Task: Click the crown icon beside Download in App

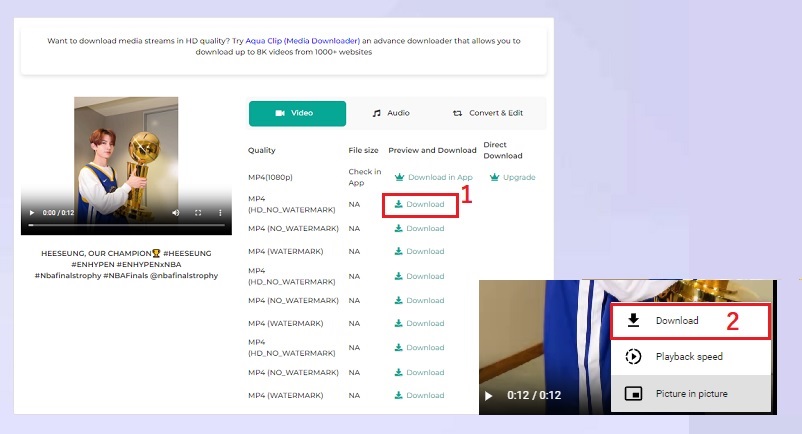Action: pos(399,177)
